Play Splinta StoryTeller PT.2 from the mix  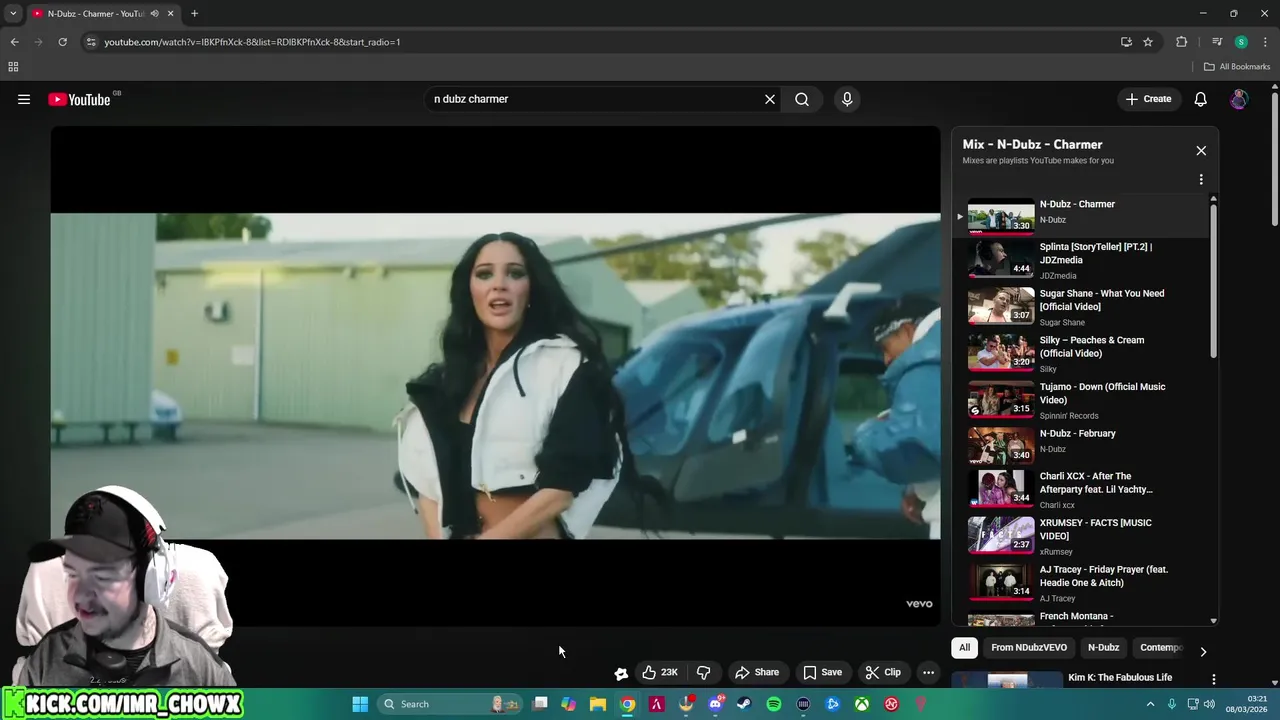click(1080, 260)
